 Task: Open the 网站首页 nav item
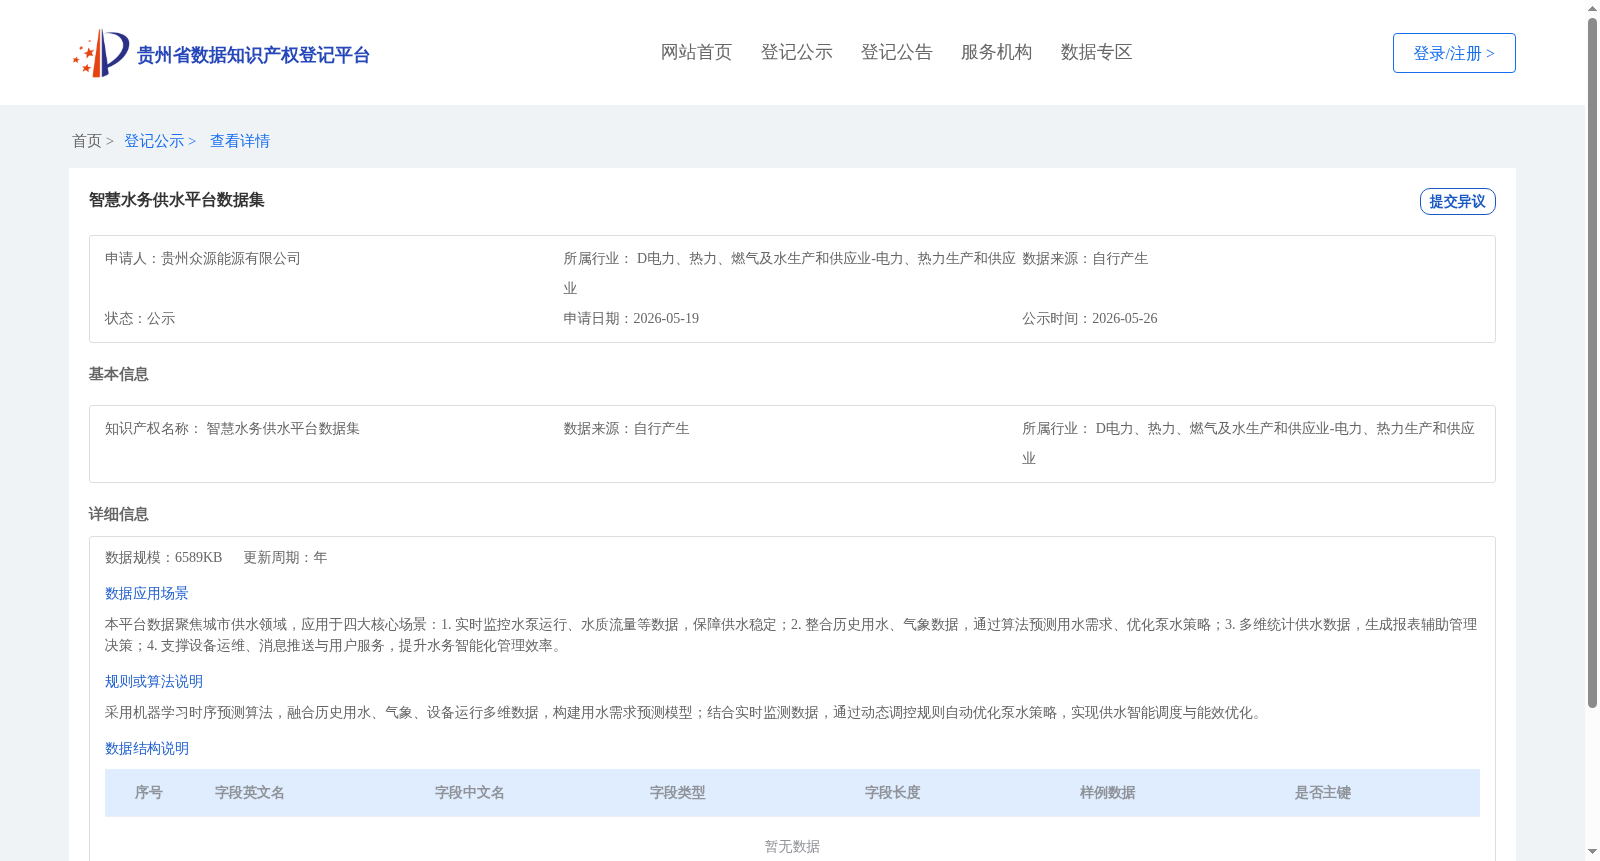tap(696, 52)
